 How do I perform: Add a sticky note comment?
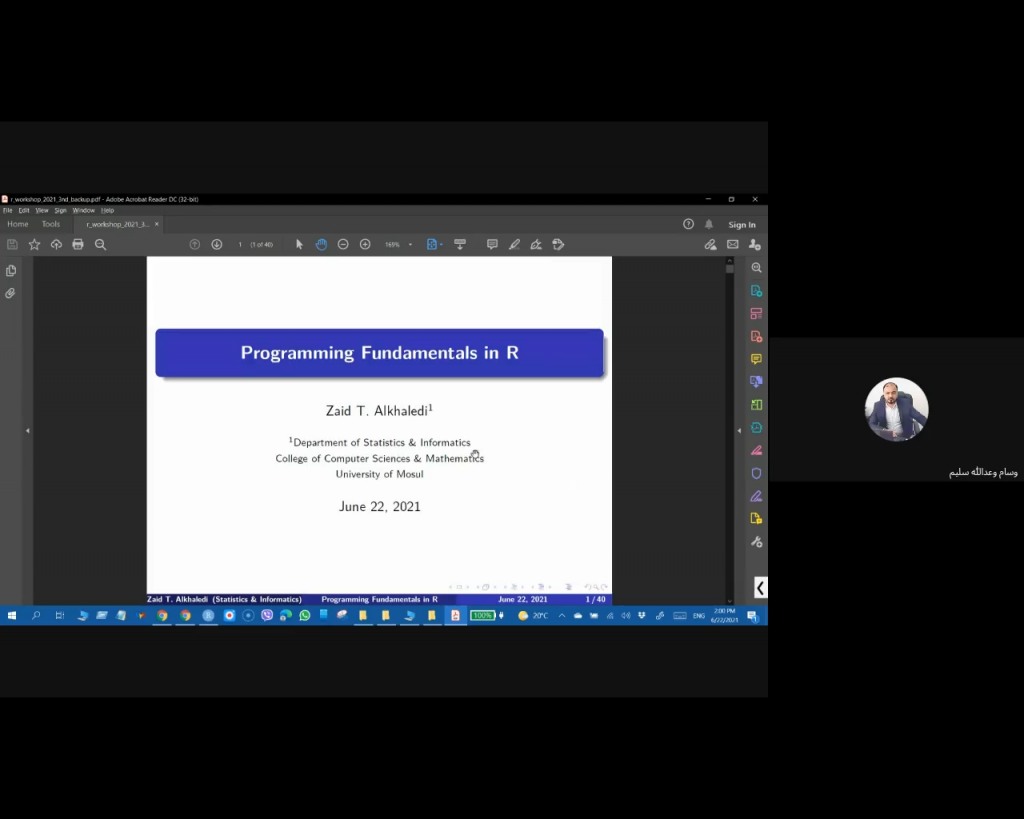(x=492, y=244)
